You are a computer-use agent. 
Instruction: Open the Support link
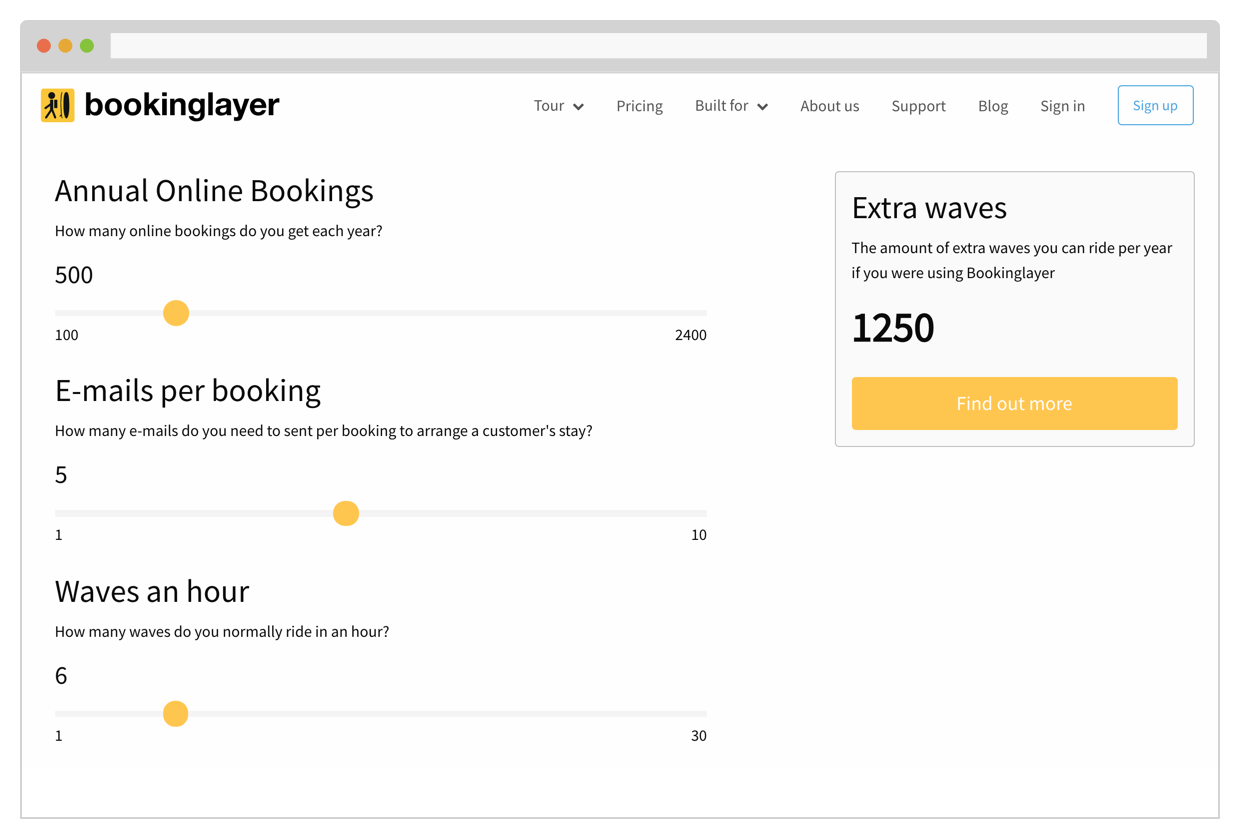click(x=918, y=106)
